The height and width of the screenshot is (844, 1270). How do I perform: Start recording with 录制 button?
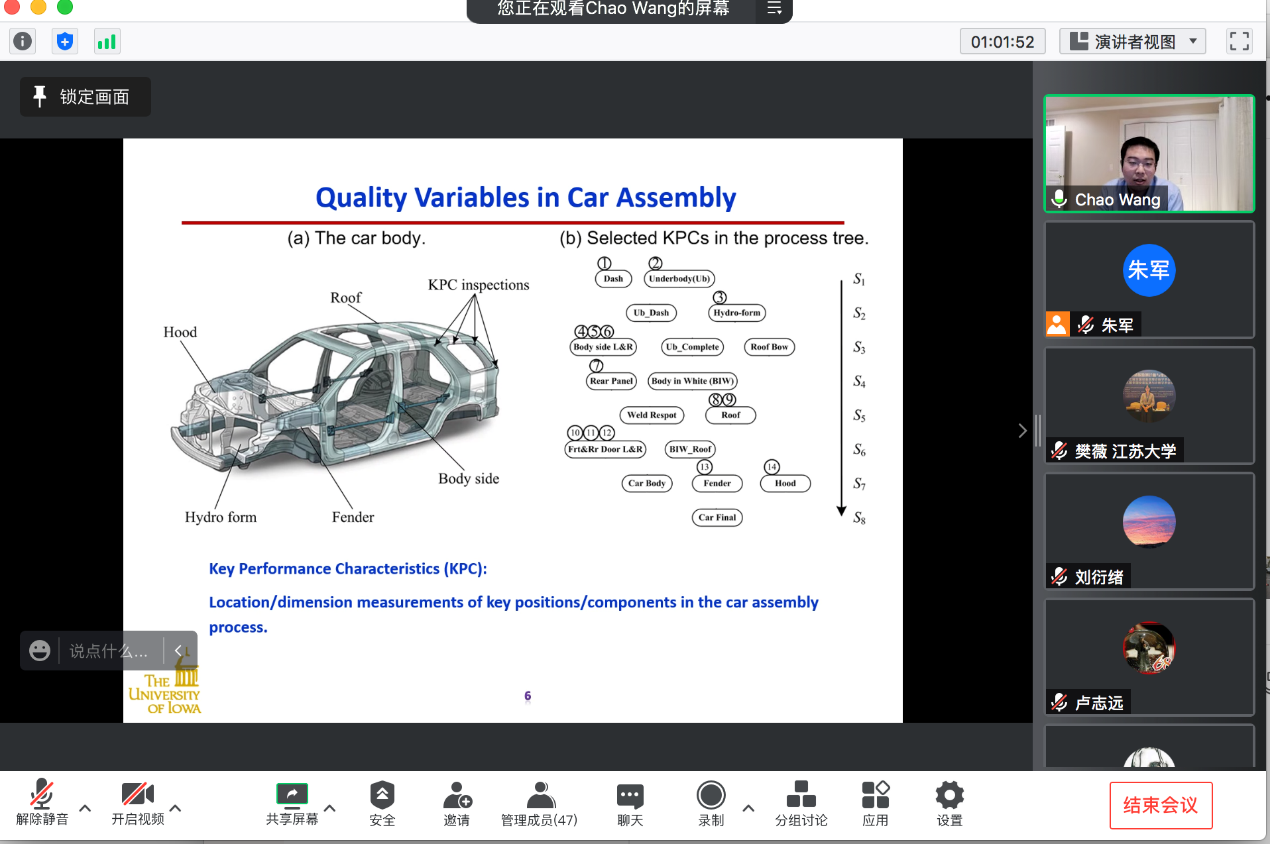[x=711, y=804]
